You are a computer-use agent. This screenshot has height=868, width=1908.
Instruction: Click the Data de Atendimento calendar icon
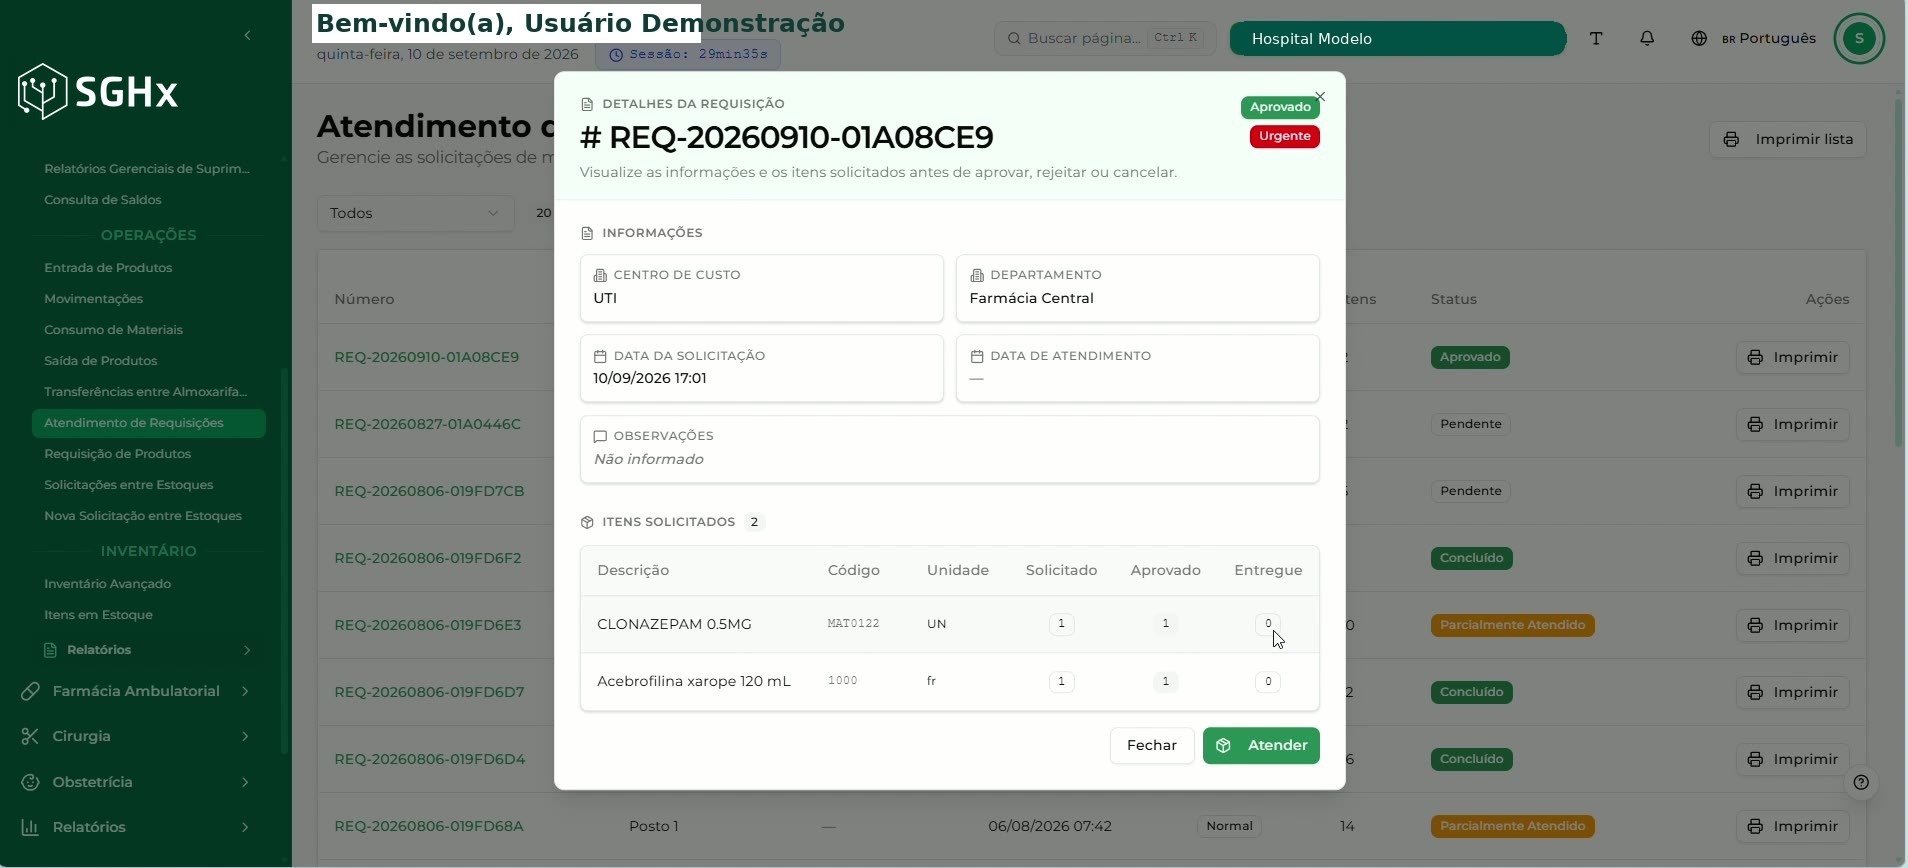tap(977, 356)
